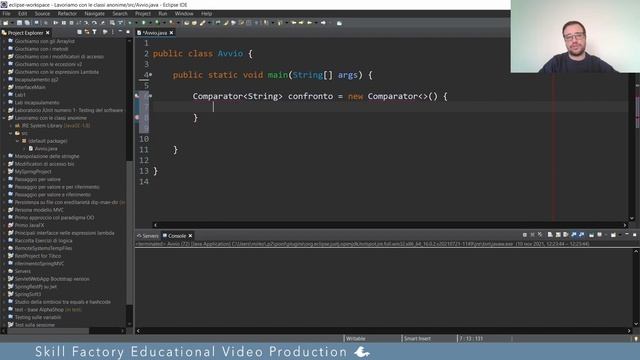
Task: Select the Console tab
Action: [177, 236]
